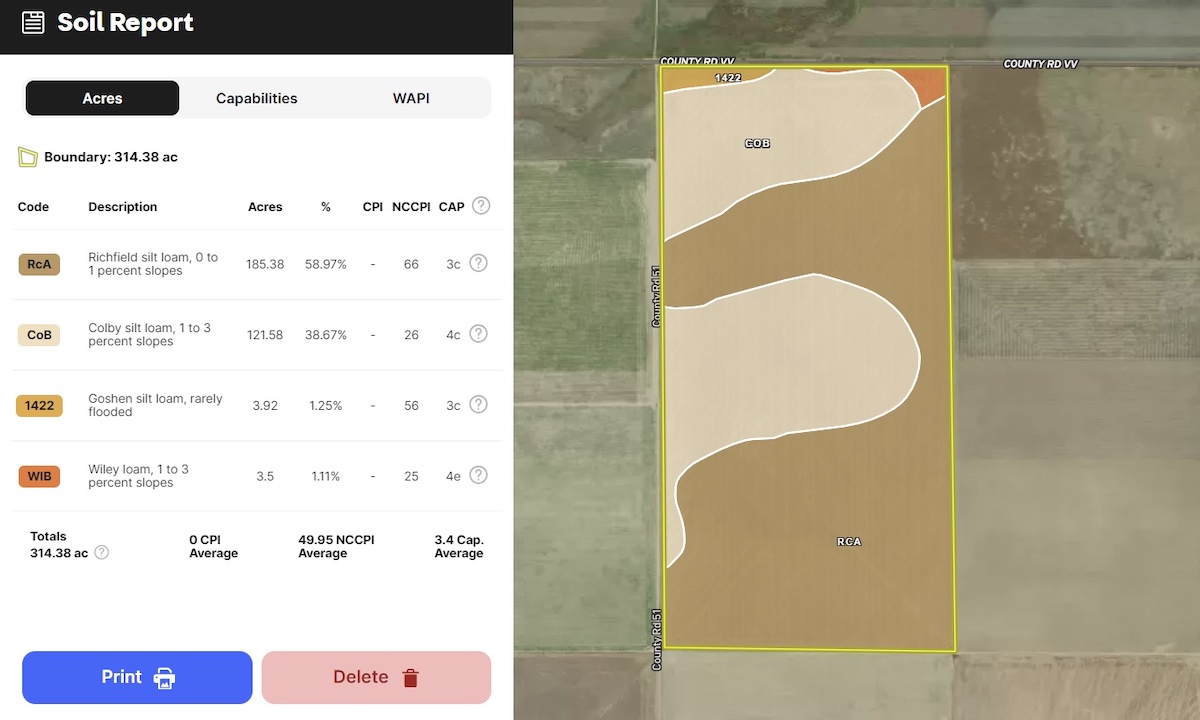Click the boundary polygon icon
The image size is (1200, 720).
pos(27,157)
